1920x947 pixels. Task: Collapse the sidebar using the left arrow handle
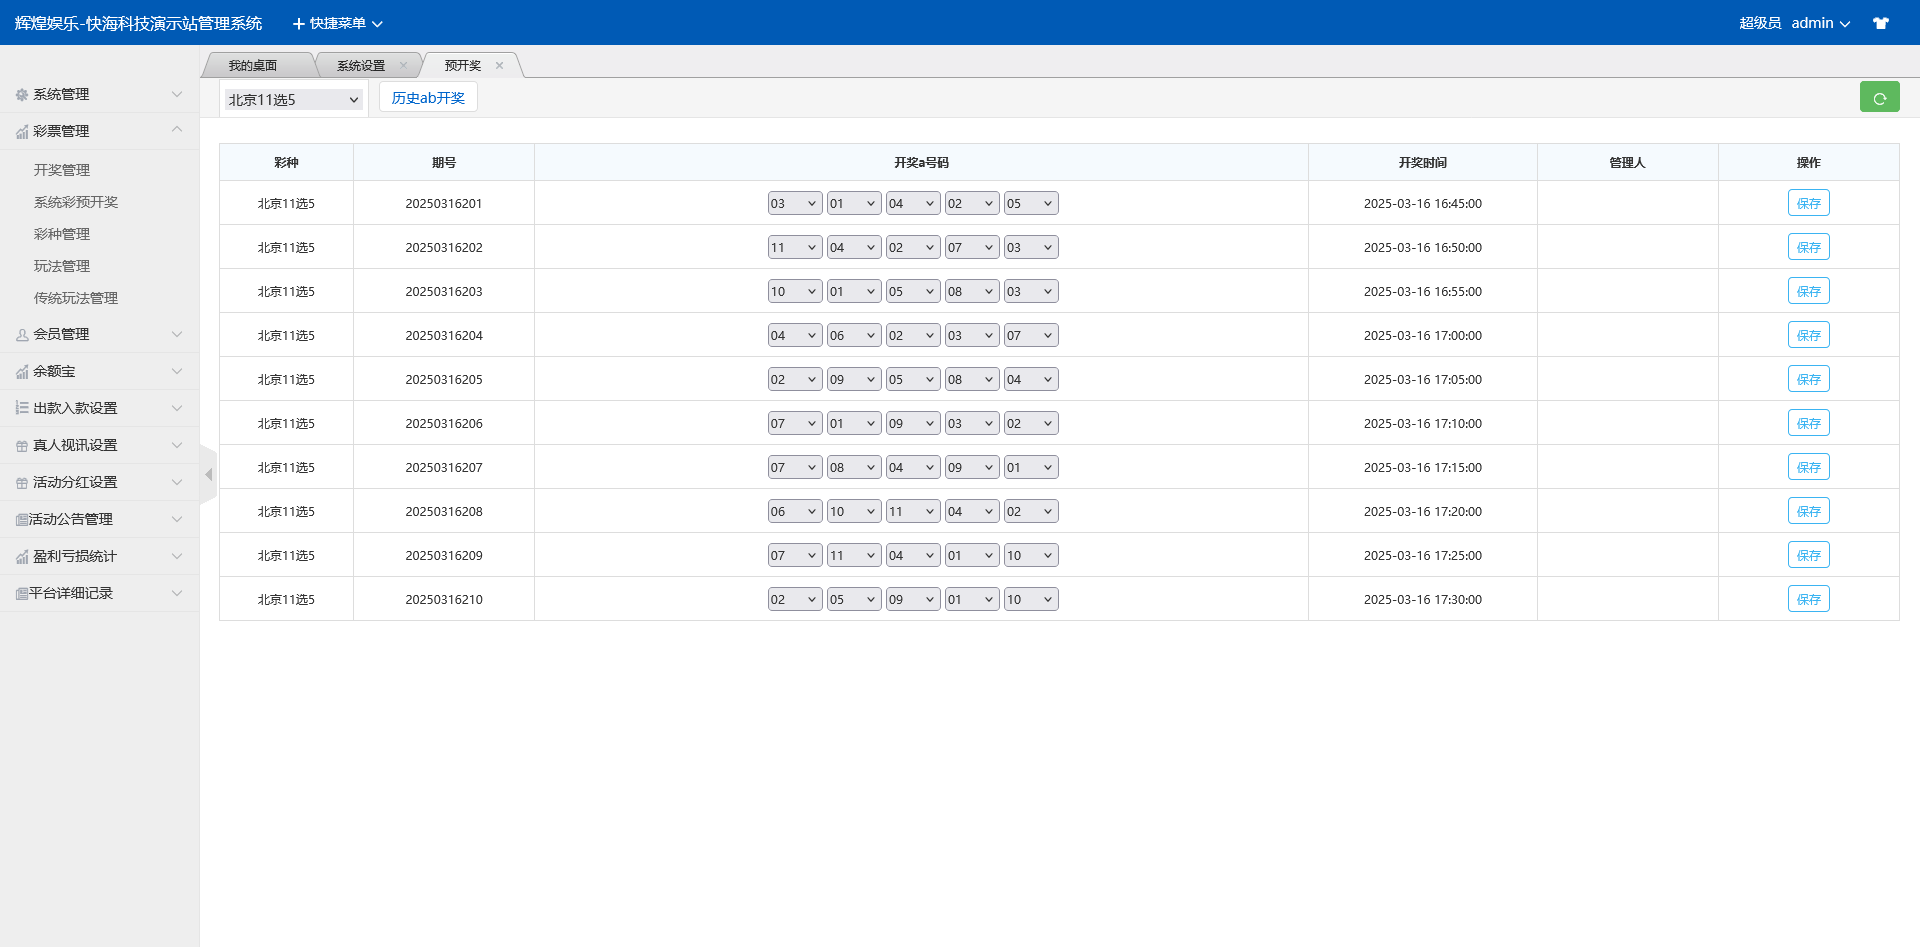208,475
